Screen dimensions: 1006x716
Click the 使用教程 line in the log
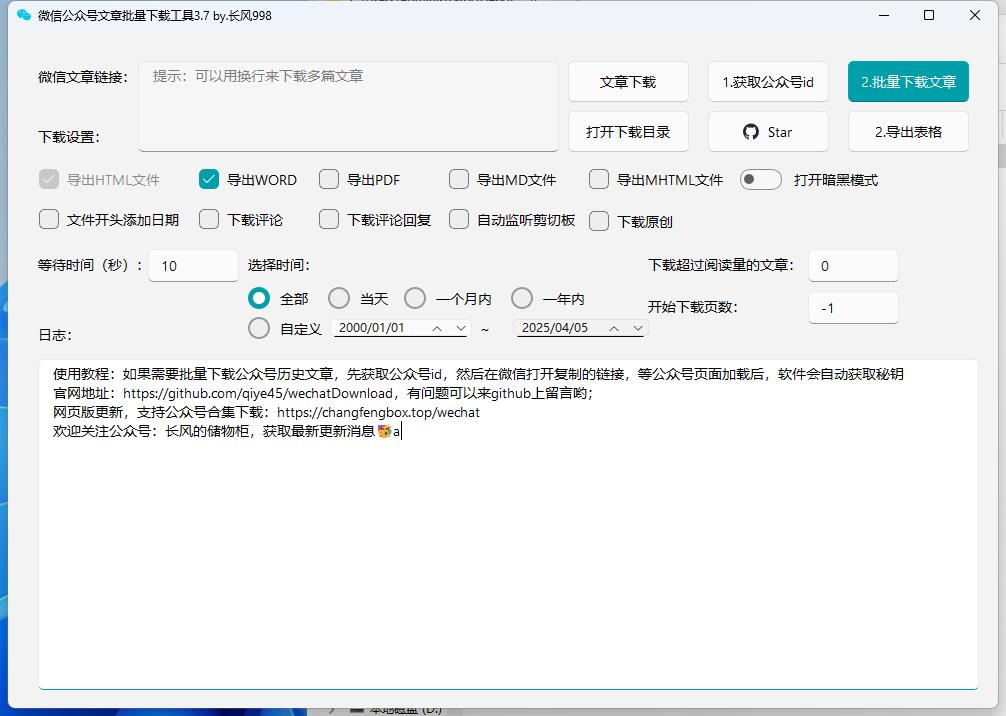tap(478, 374)
